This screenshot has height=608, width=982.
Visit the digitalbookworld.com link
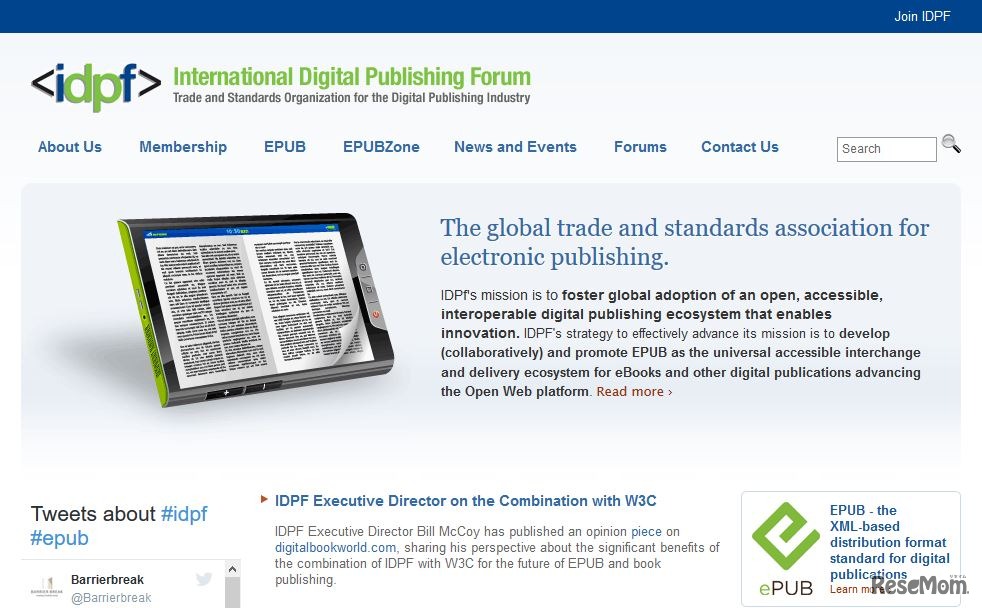335,547
